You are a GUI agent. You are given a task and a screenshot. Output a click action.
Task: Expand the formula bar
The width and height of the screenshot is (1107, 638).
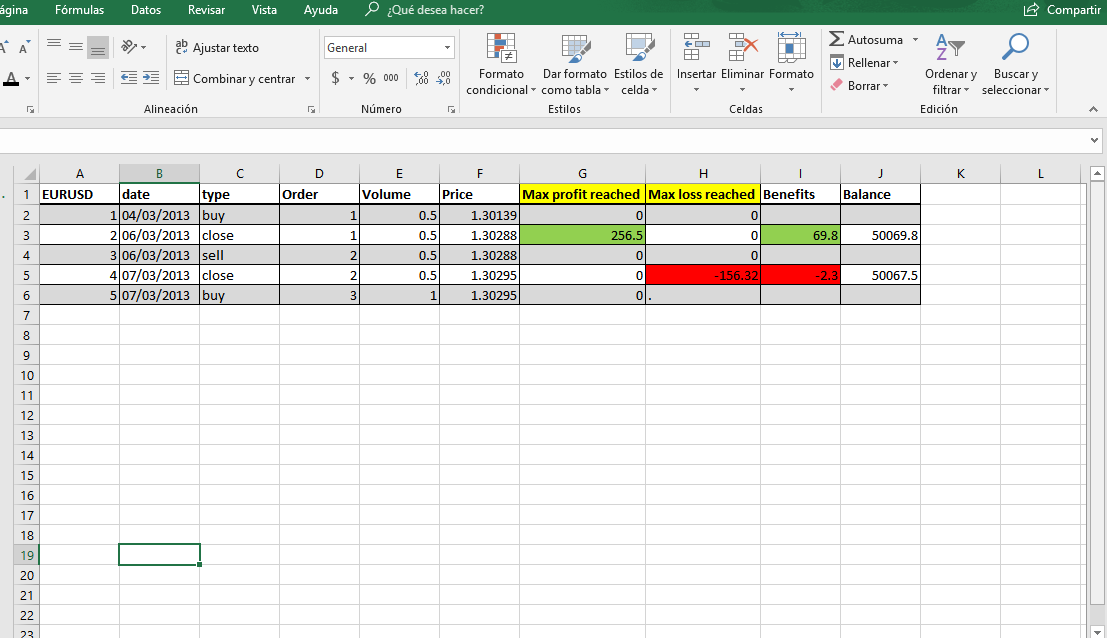[x=1094, y=140]
